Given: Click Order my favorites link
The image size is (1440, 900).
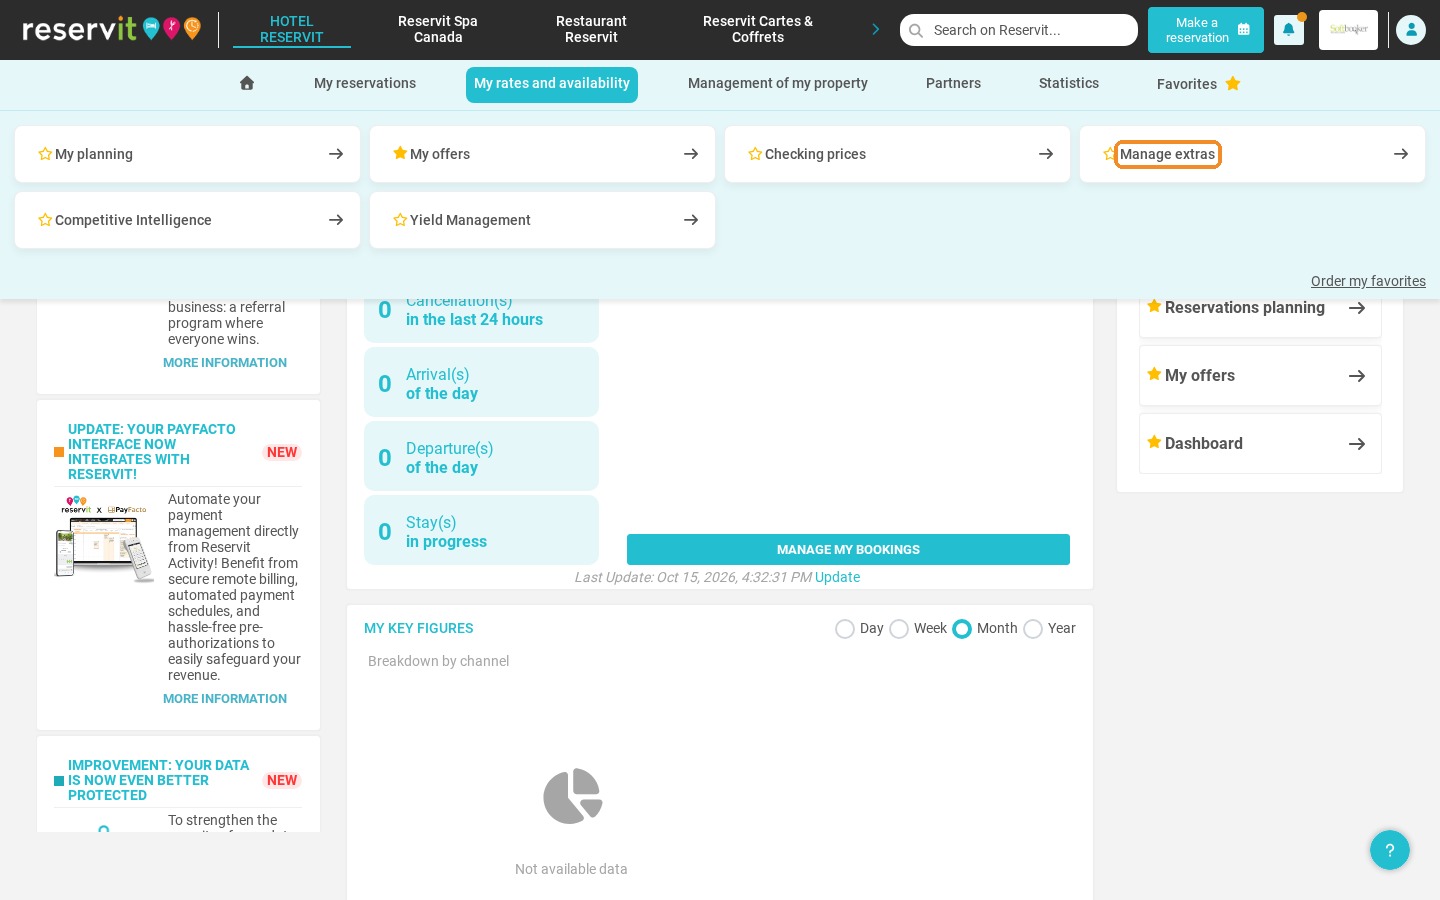Looking at the screenshot, I should coord(1368,281).
